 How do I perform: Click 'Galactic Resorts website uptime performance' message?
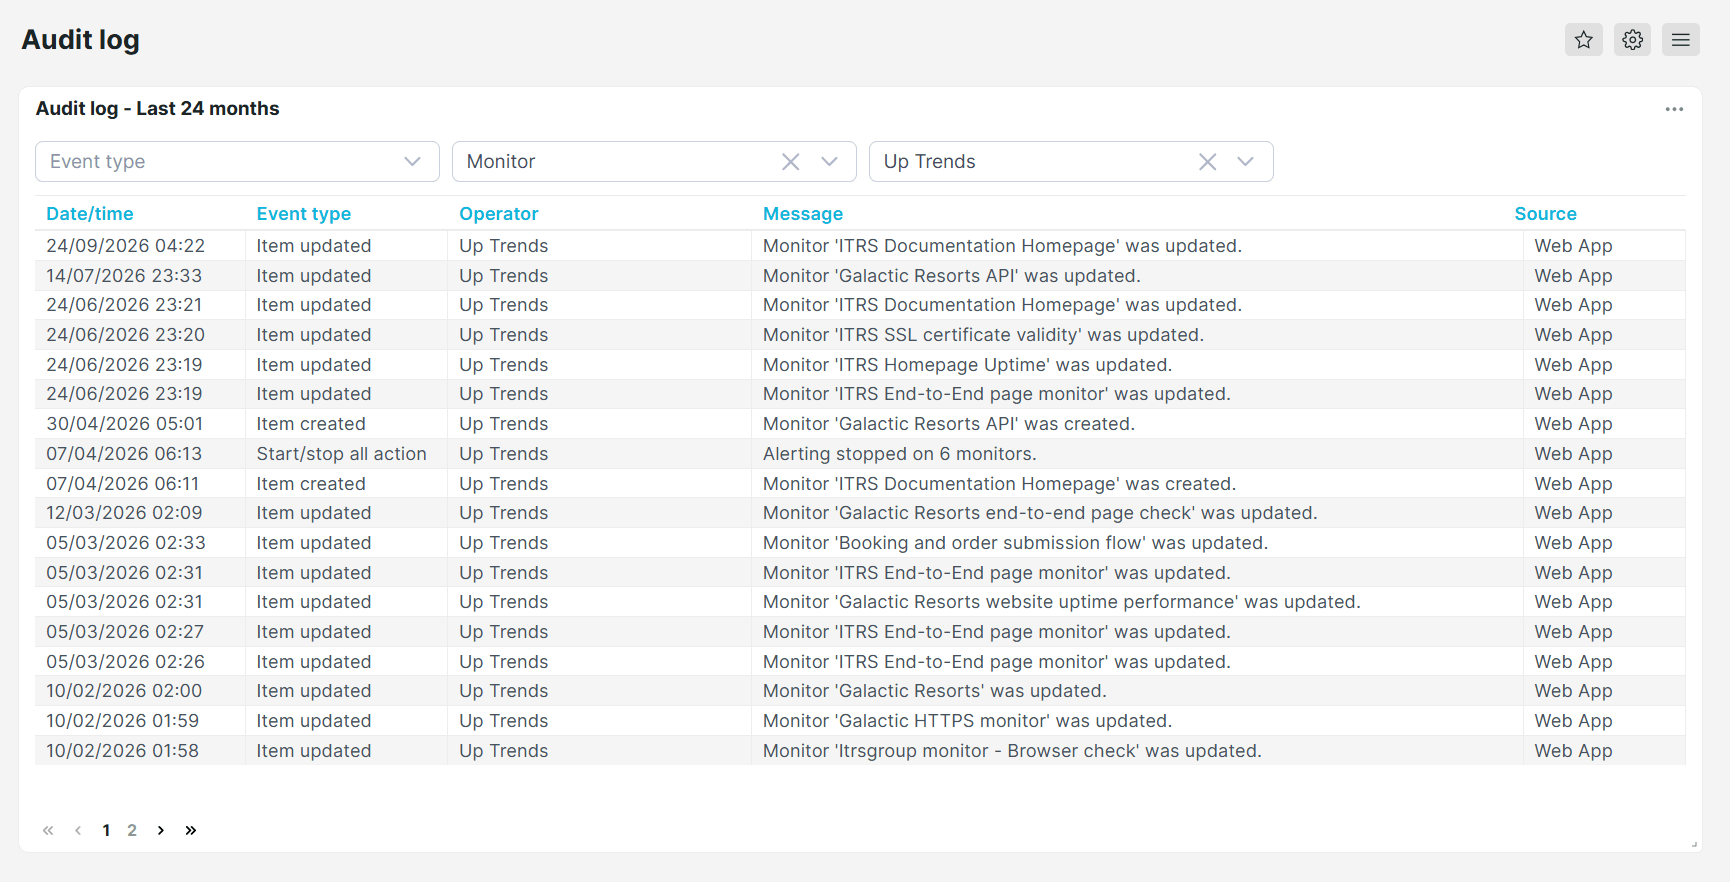pos(1062,602)
